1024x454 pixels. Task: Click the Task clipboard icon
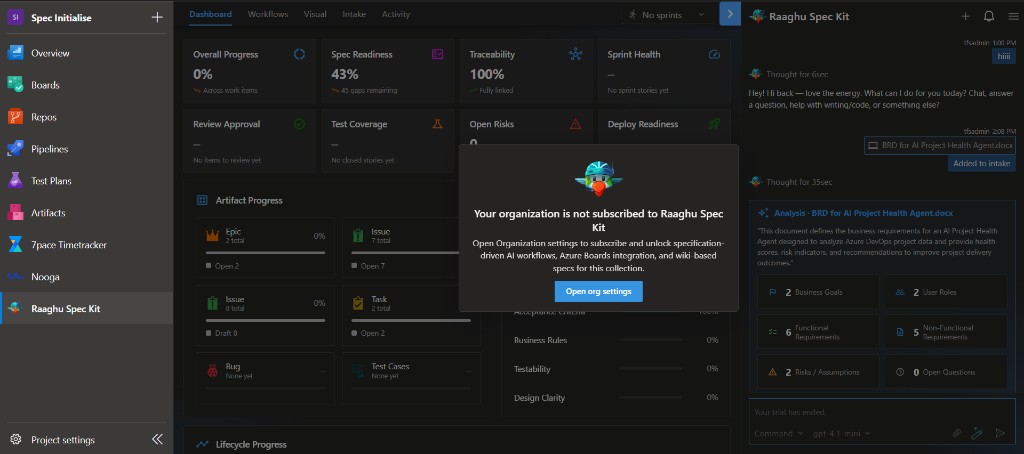358,303
